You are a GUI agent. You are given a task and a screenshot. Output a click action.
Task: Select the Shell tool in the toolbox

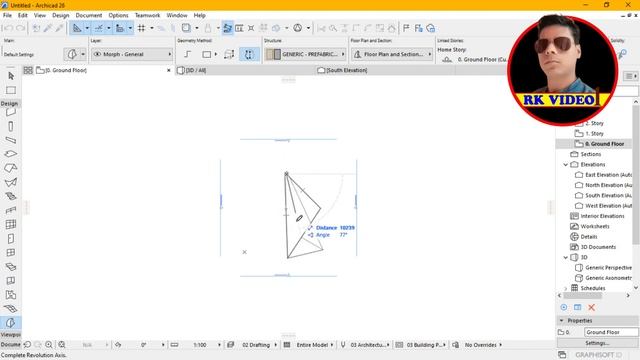[x=11, y=182]
